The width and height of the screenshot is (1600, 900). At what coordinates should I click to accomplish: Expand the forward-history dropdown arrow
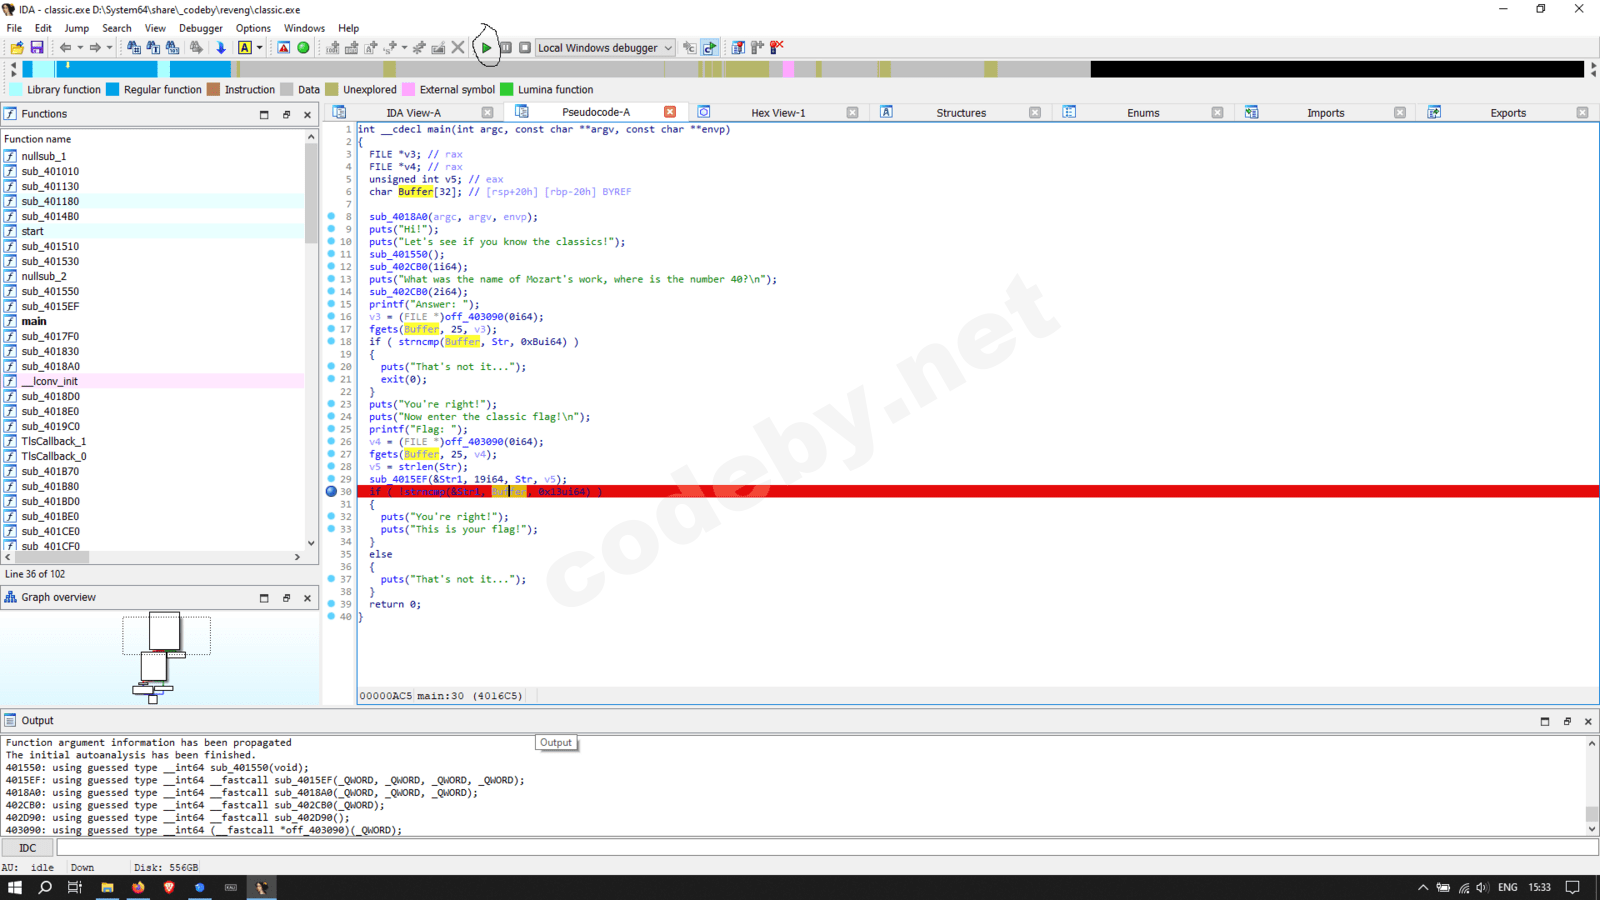pyautogui.click(x=109, y=48)
